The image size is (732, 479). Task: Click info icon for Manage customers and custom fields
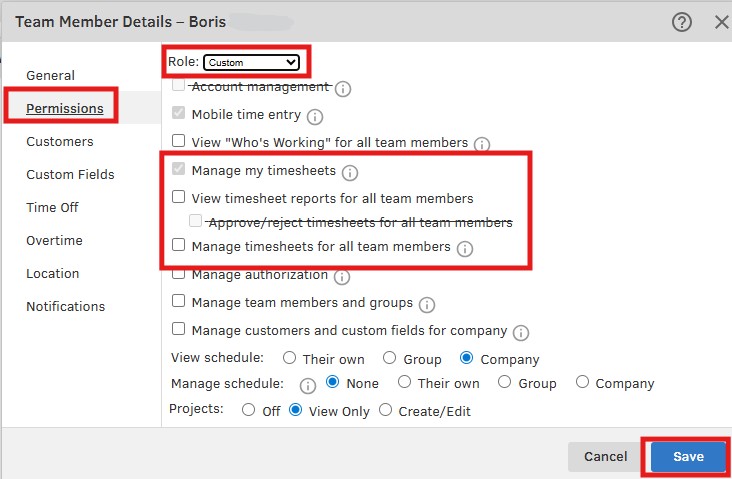521,332
